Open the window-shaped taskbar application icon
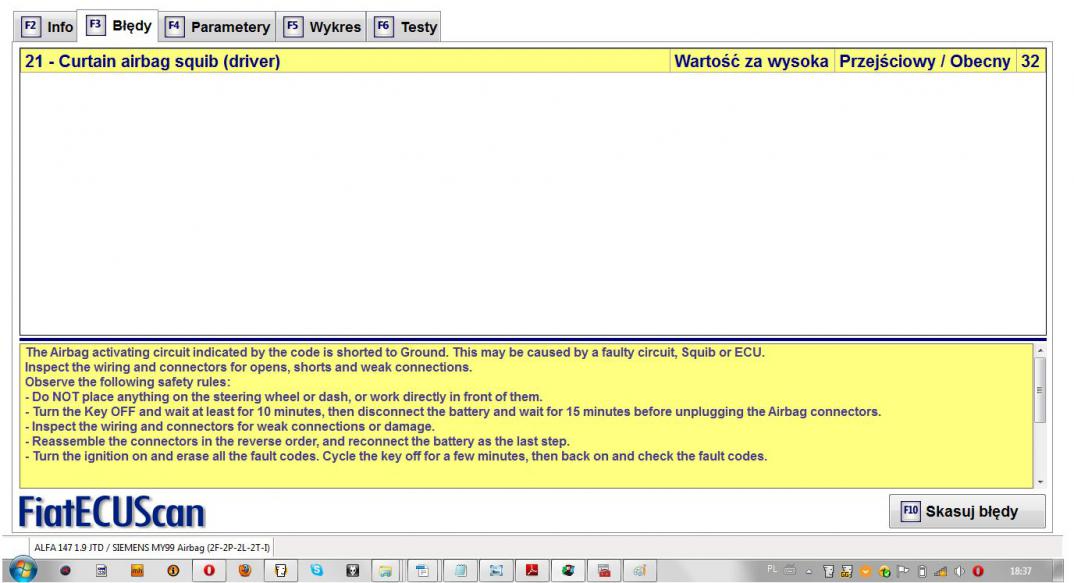Image resolution: width=1074 pixels, height=583 pixels. pyautogui.click(x=422, y=570)
